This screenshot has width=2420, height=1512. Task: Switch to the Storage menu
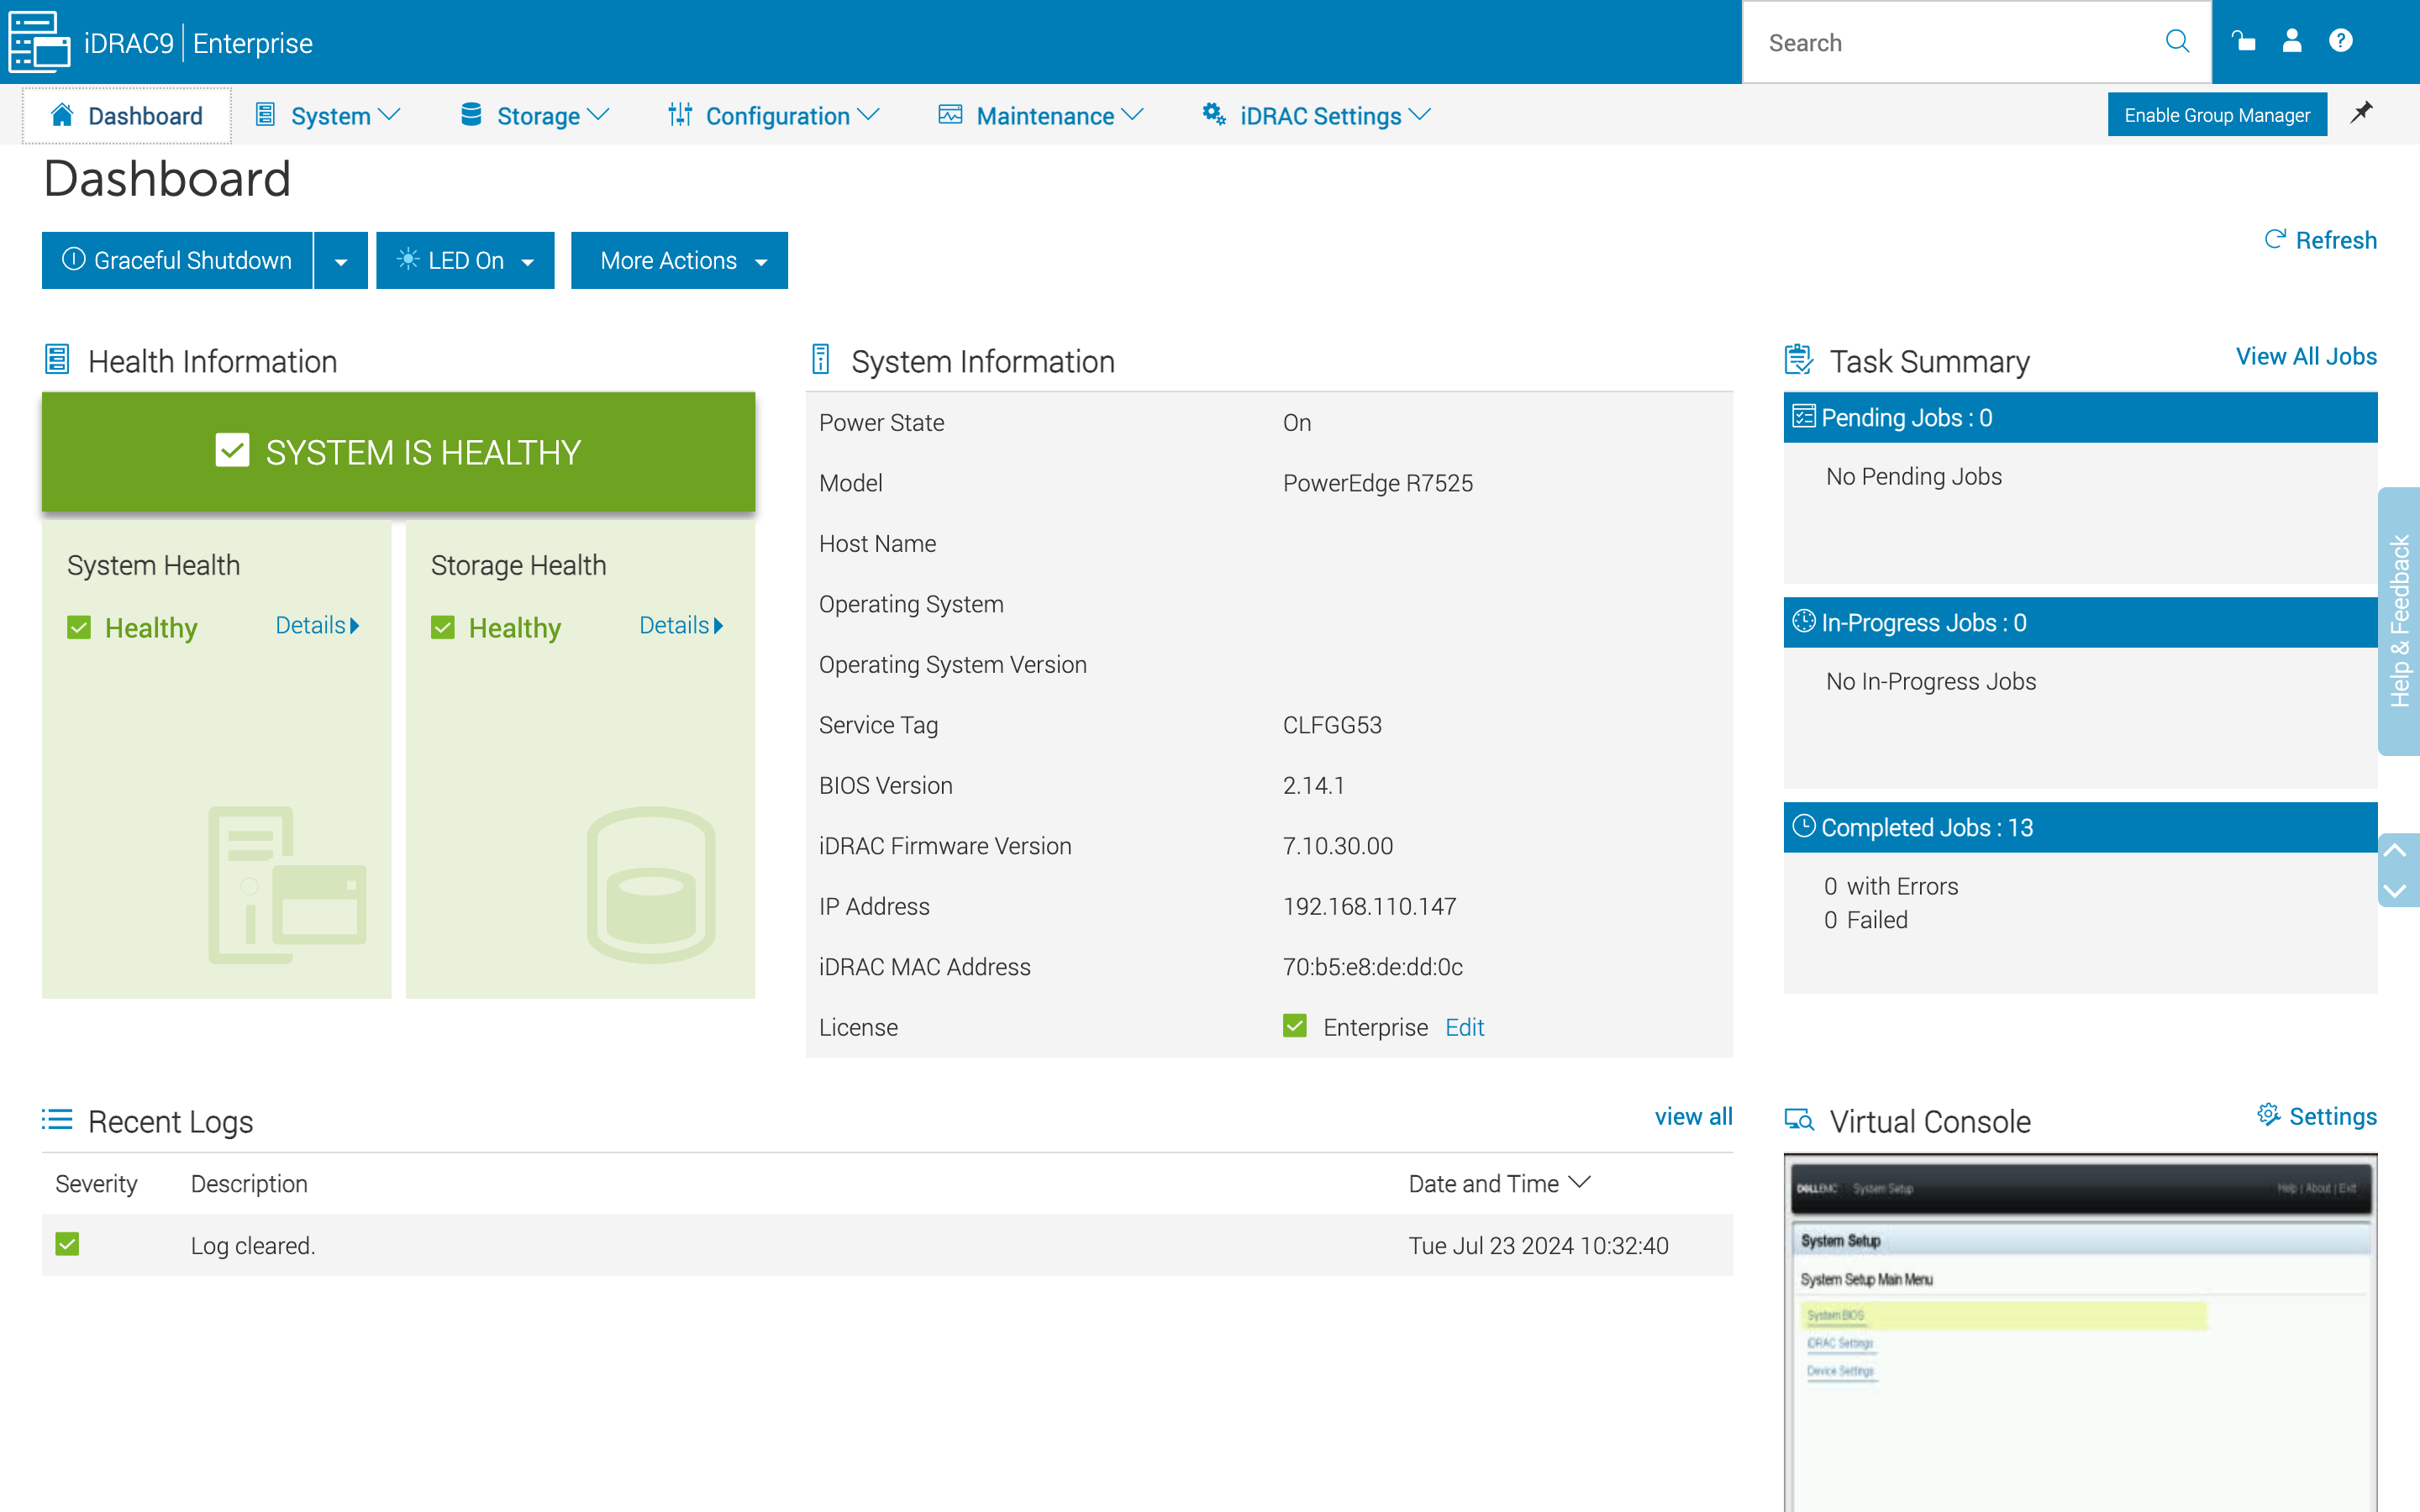tap(538, 115)
